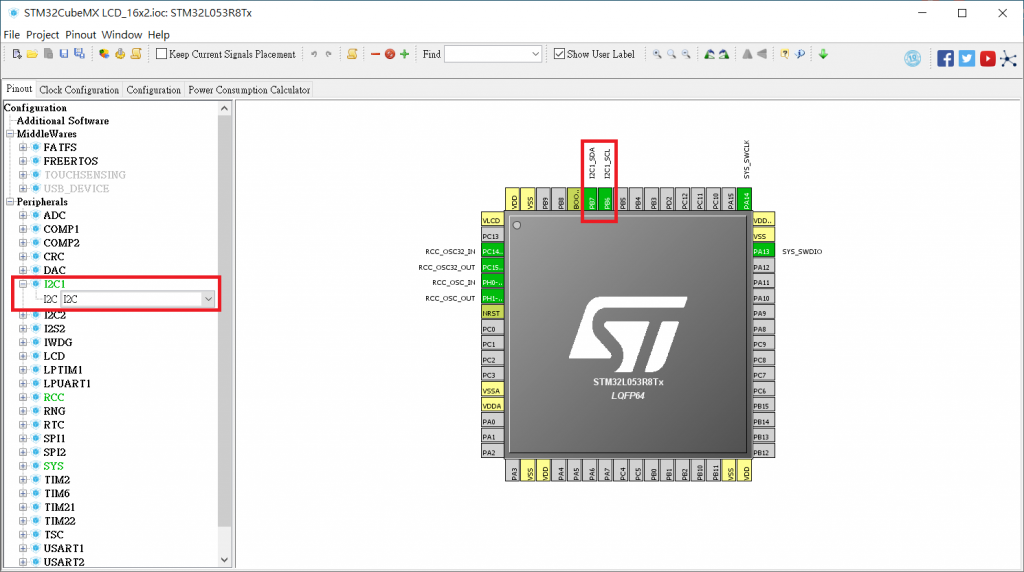Switch to the Configuration tab
The width and height of the screenshot is (1024, 572).
[153, 90]
